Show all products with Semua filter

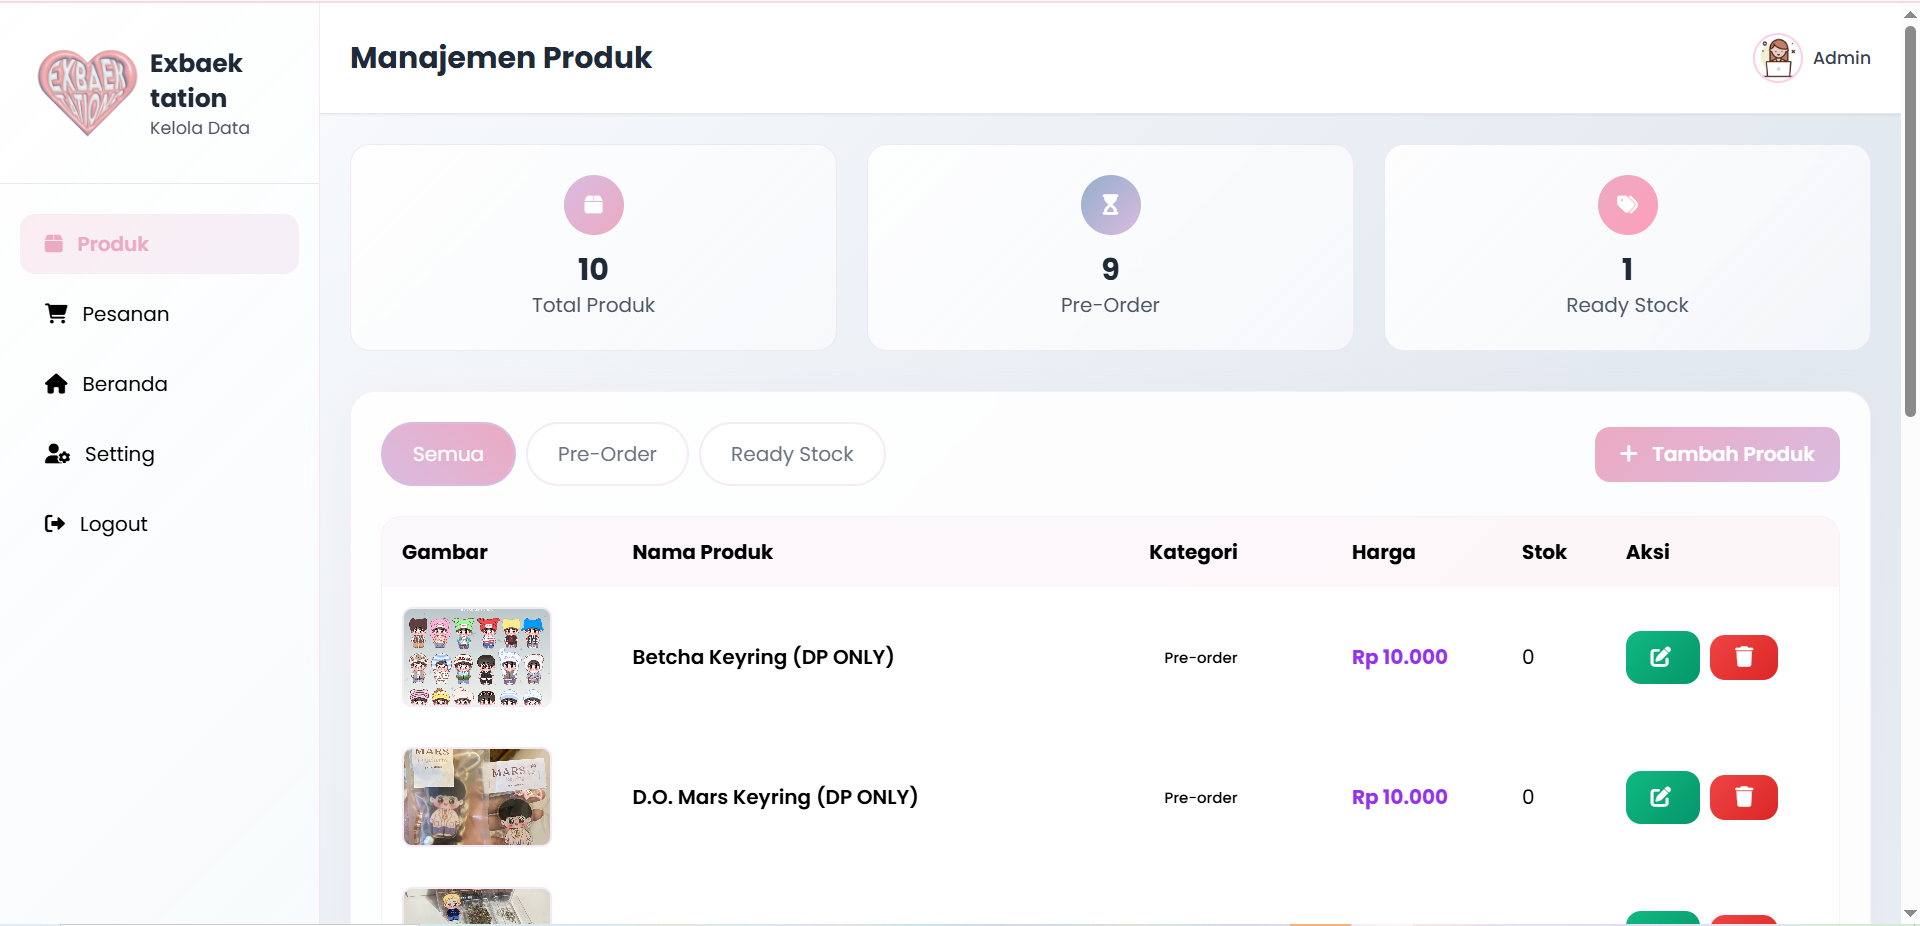(x=448, y=454)
